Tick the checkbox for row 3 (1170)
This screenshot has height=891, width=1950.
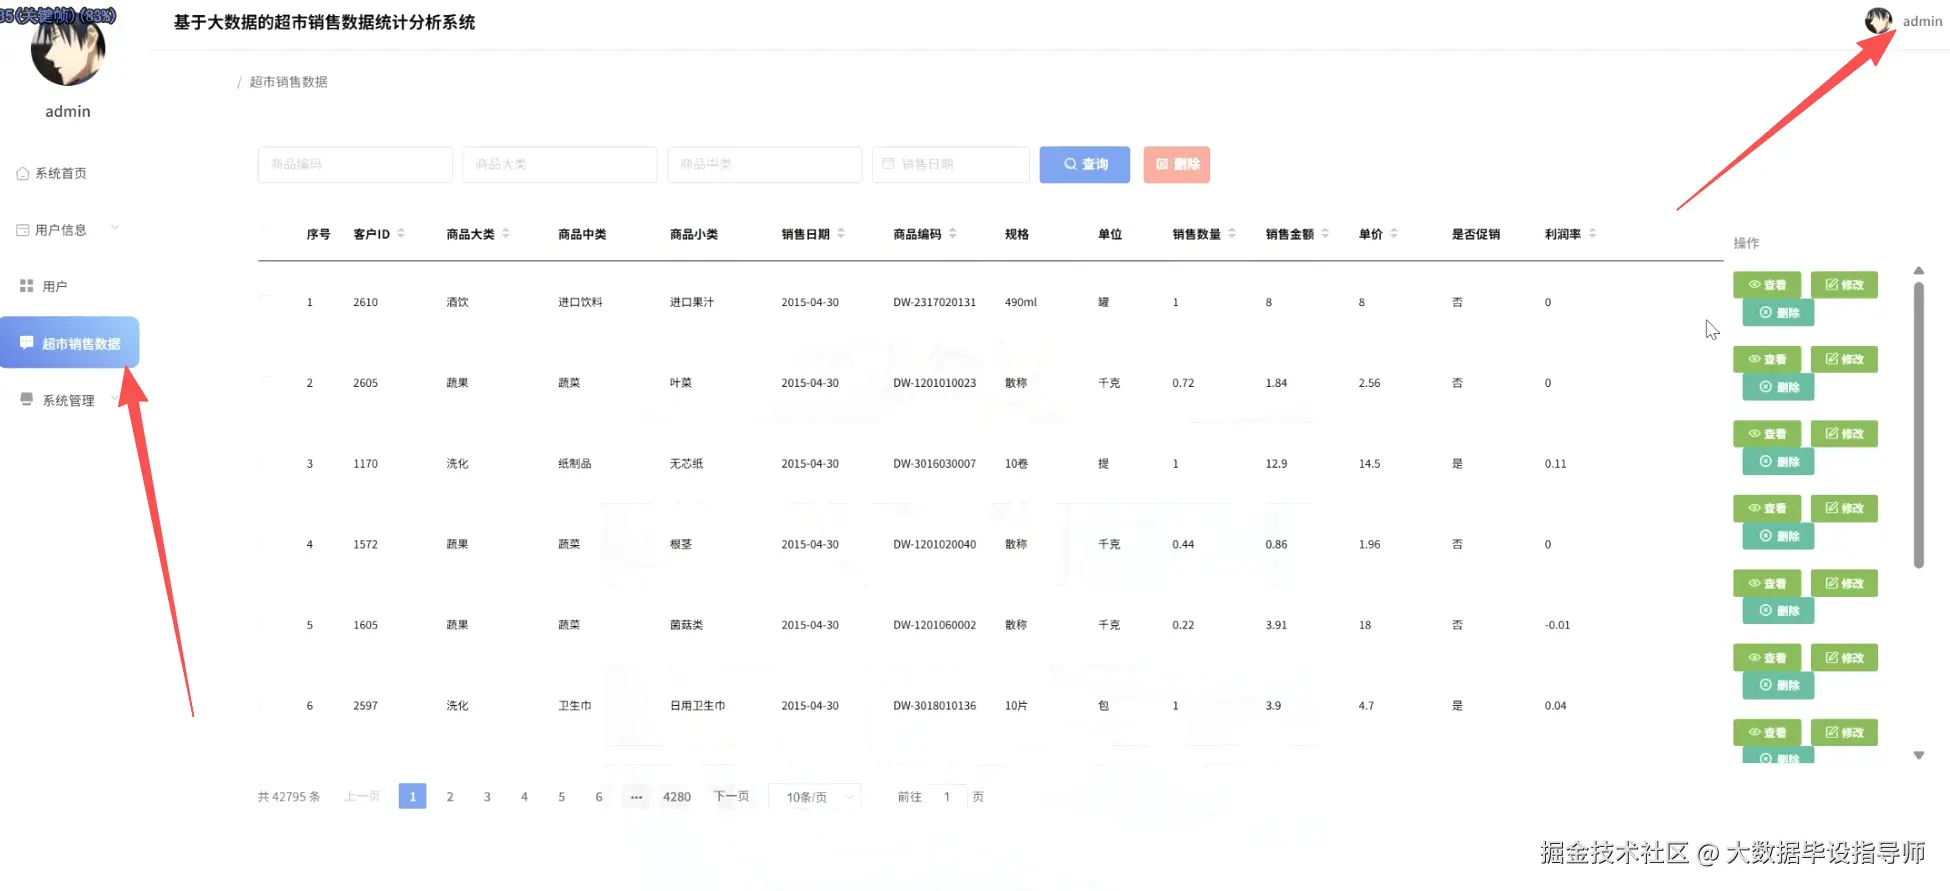tap(266, 462)
